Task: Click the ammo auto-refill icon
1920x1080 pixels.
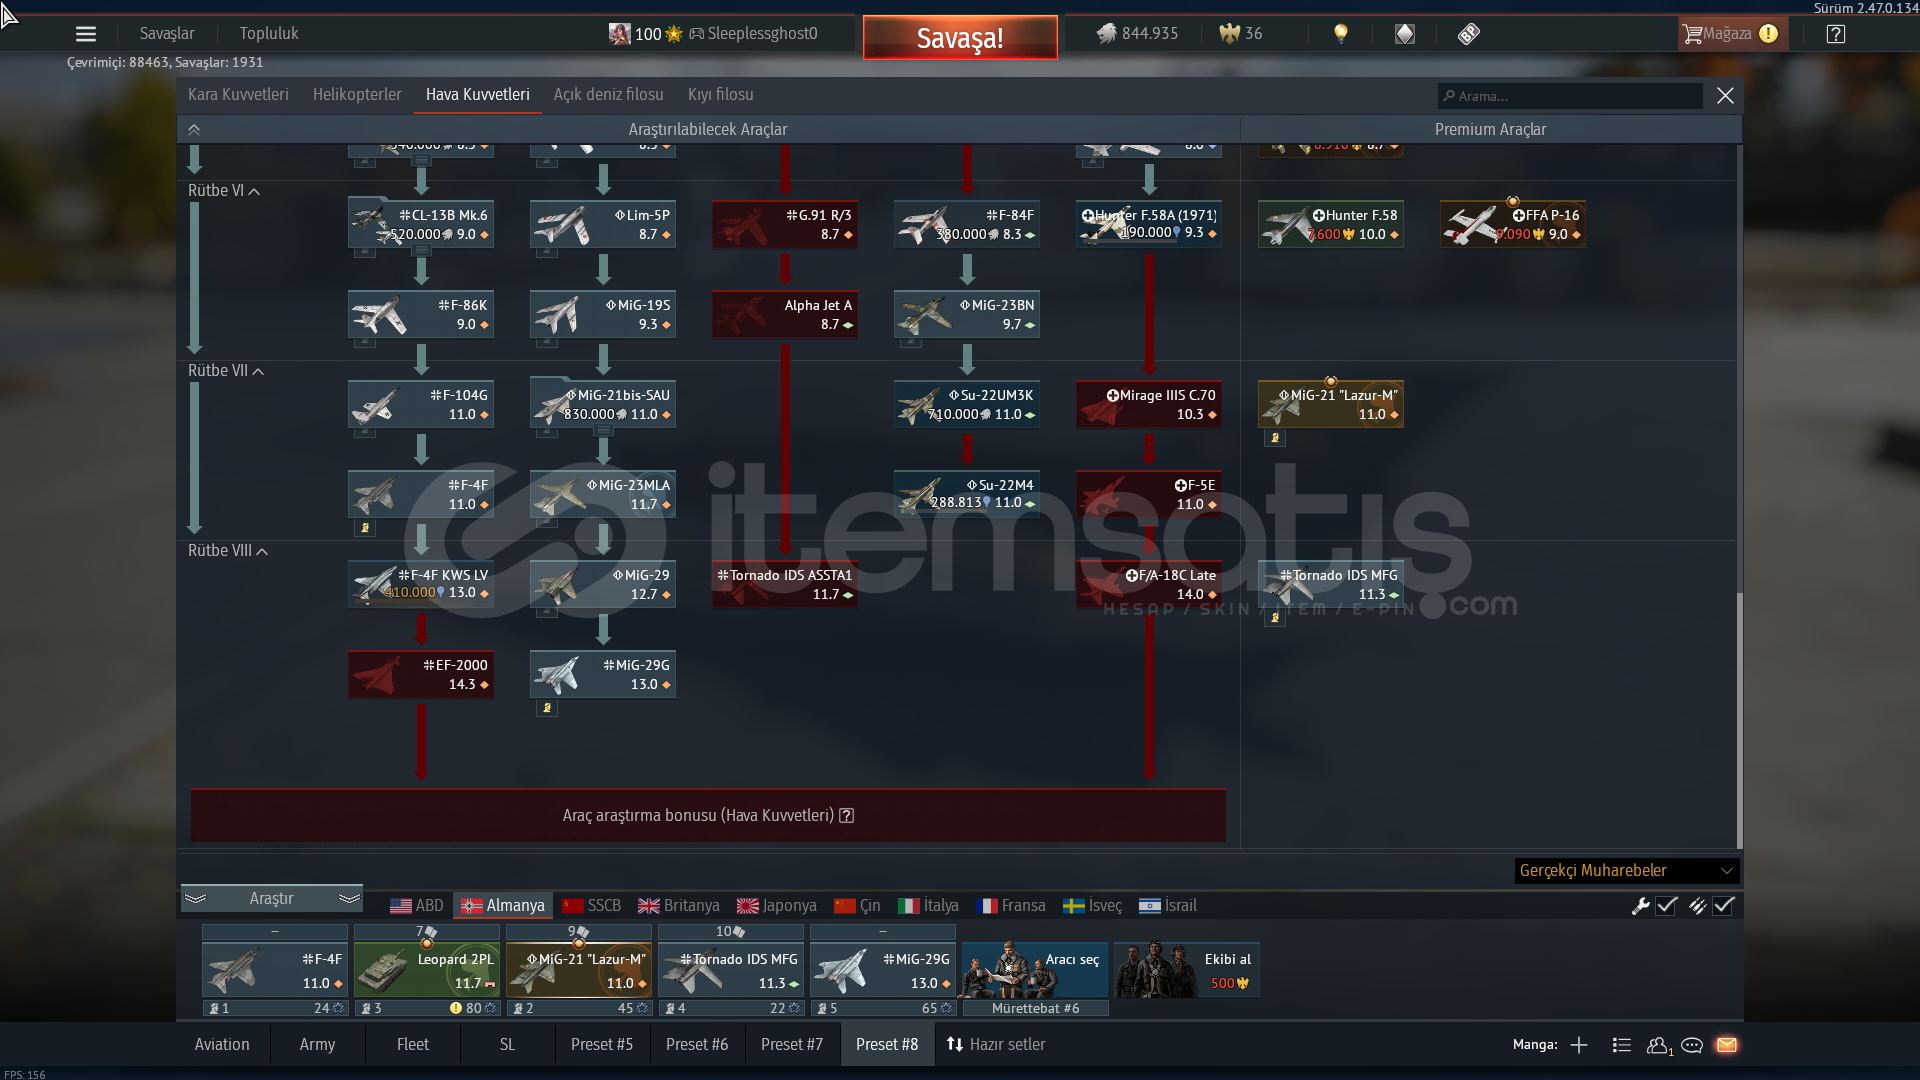Action: 1697,906
